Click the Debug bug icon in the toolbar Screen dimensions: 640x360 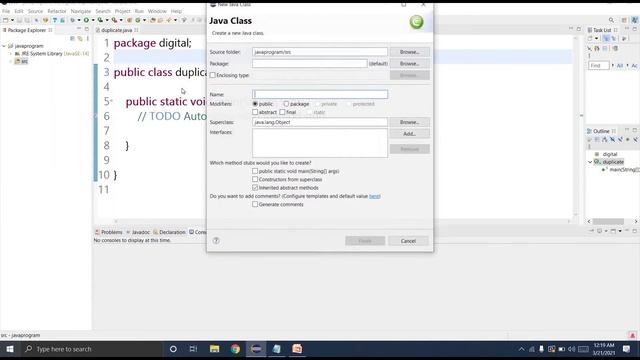tap(73, 20)
